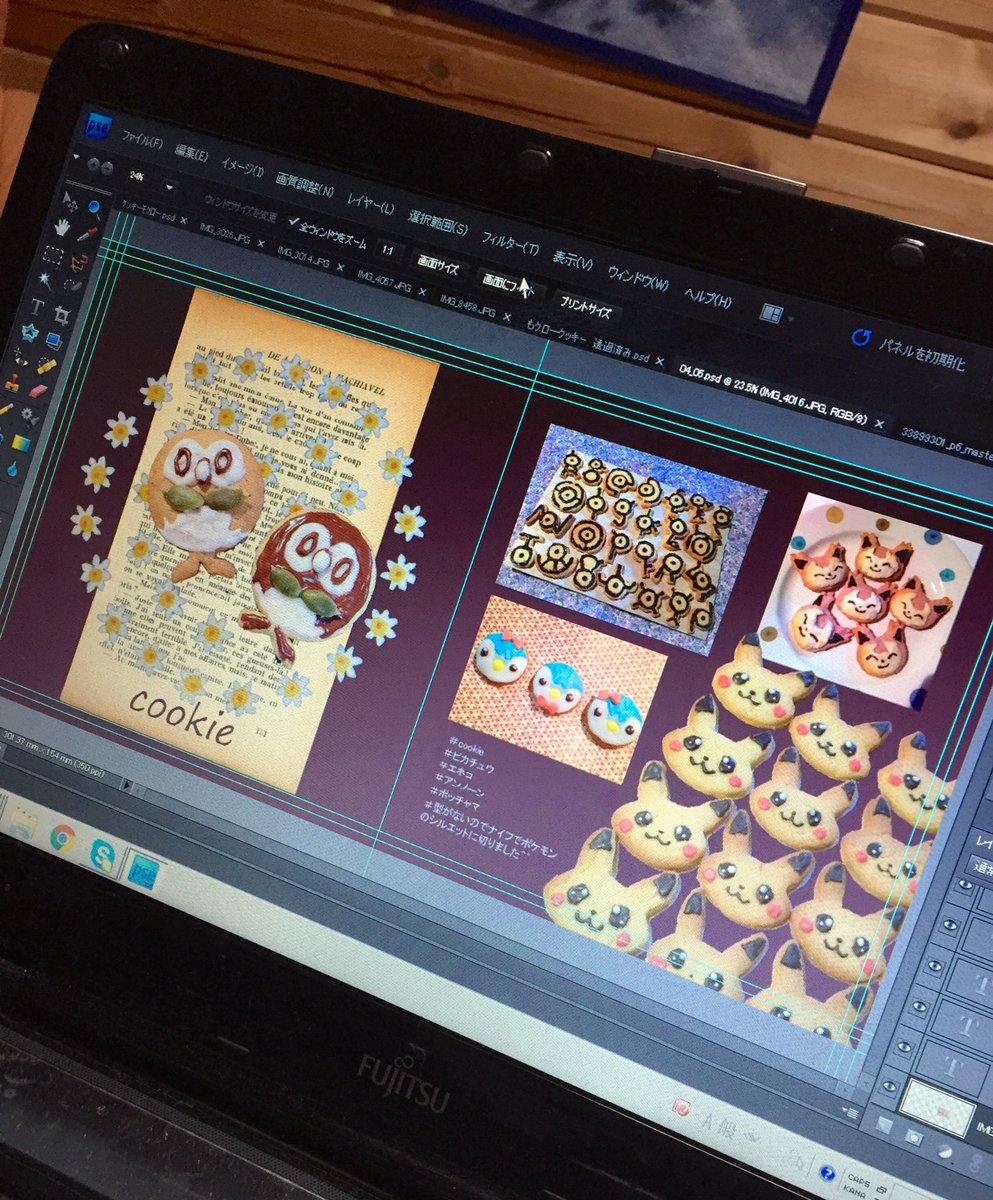Screen dimensions: 993x1200
Task: Select the Cookie Cutter star tool
Action: click(x=29, y=332)
